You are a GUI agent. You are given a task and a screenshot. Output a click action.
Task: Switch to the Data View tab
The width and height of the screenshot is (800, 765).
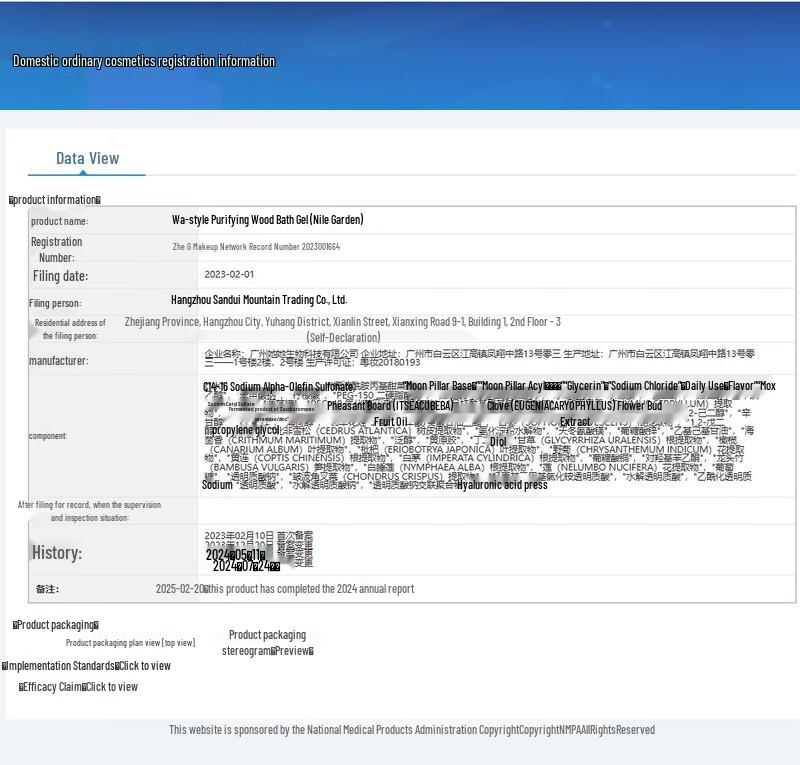87,158
